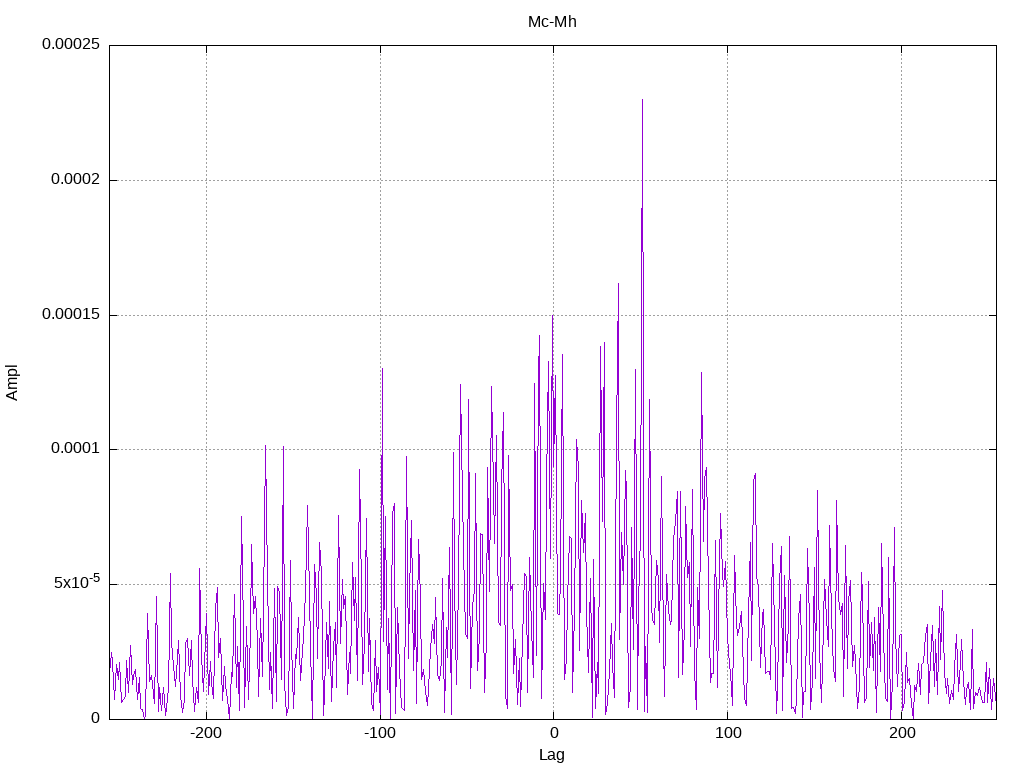Click the y-axis value 0.0001
Screen dimensions: 1024x768
[x=76, y=449]
